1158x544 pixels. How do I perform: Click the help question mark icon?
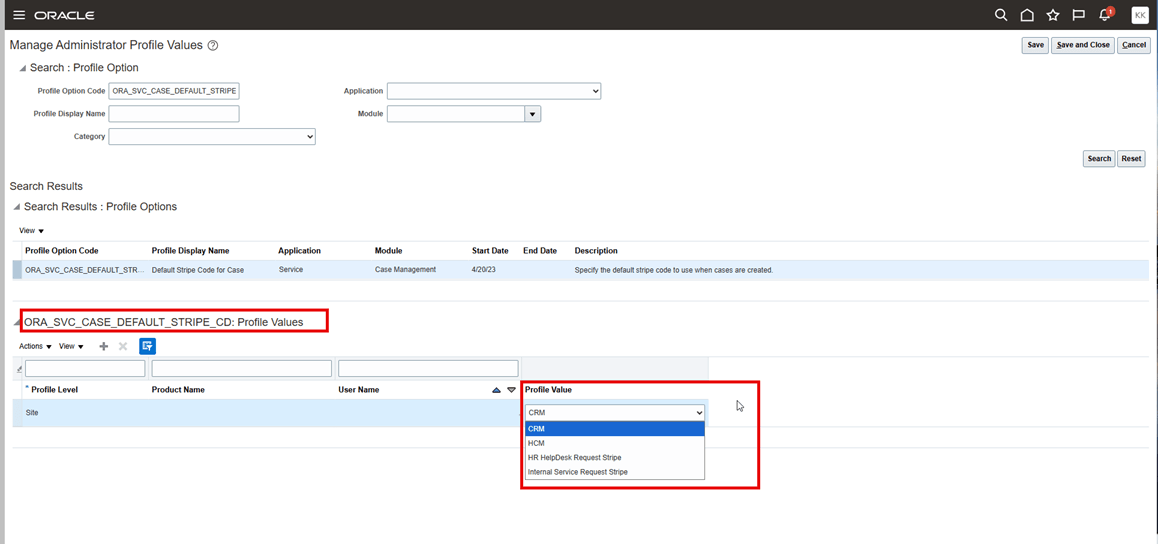pos(213,45)
